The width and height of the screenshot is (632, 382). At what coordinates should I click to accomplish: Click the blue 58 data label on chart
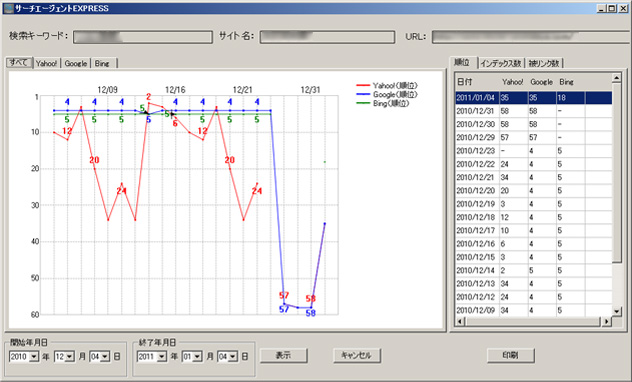(310, 313)
